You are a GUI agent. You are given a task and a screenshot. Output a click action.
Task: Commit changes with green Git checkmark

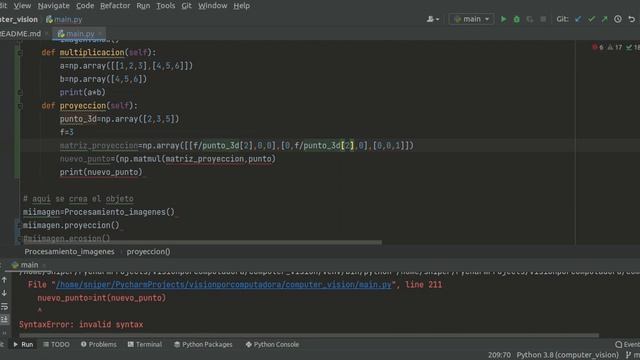pyautogui.click(x=591, y=19)
